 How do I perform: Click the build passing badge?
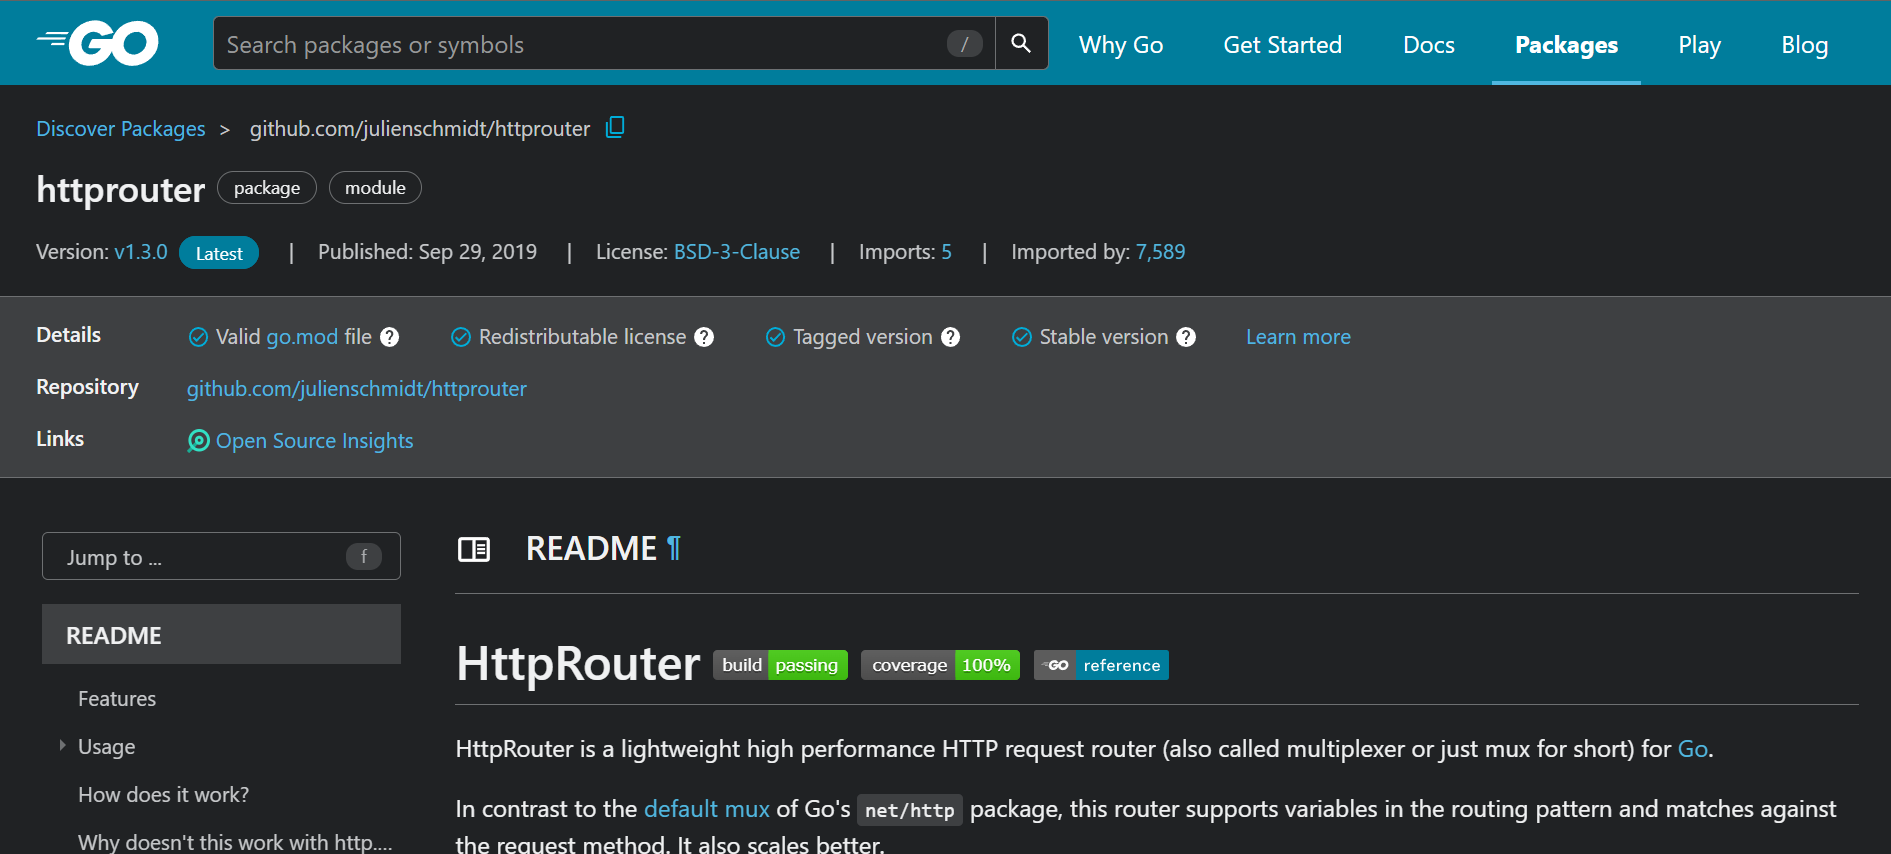[x=780, y=665]
